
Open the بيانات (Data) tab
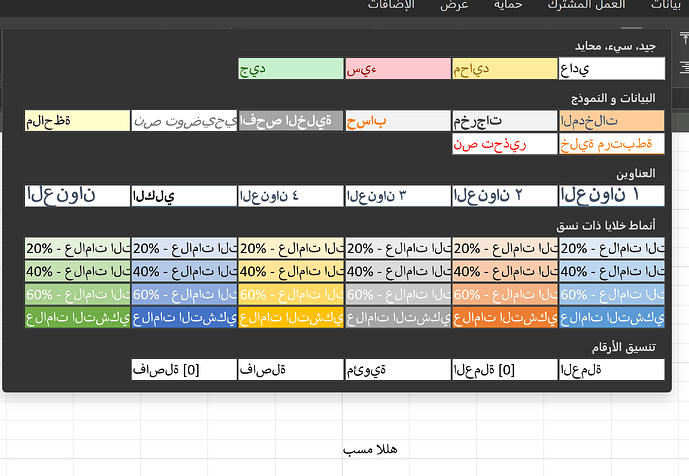[666, 5]
